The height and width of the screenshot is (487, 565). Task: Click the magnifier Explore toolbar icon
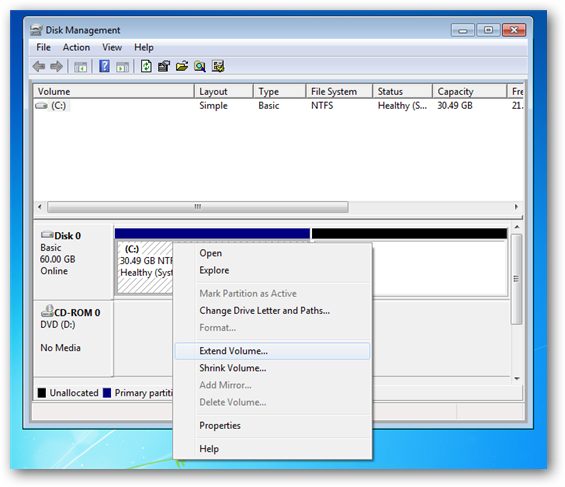200,66
